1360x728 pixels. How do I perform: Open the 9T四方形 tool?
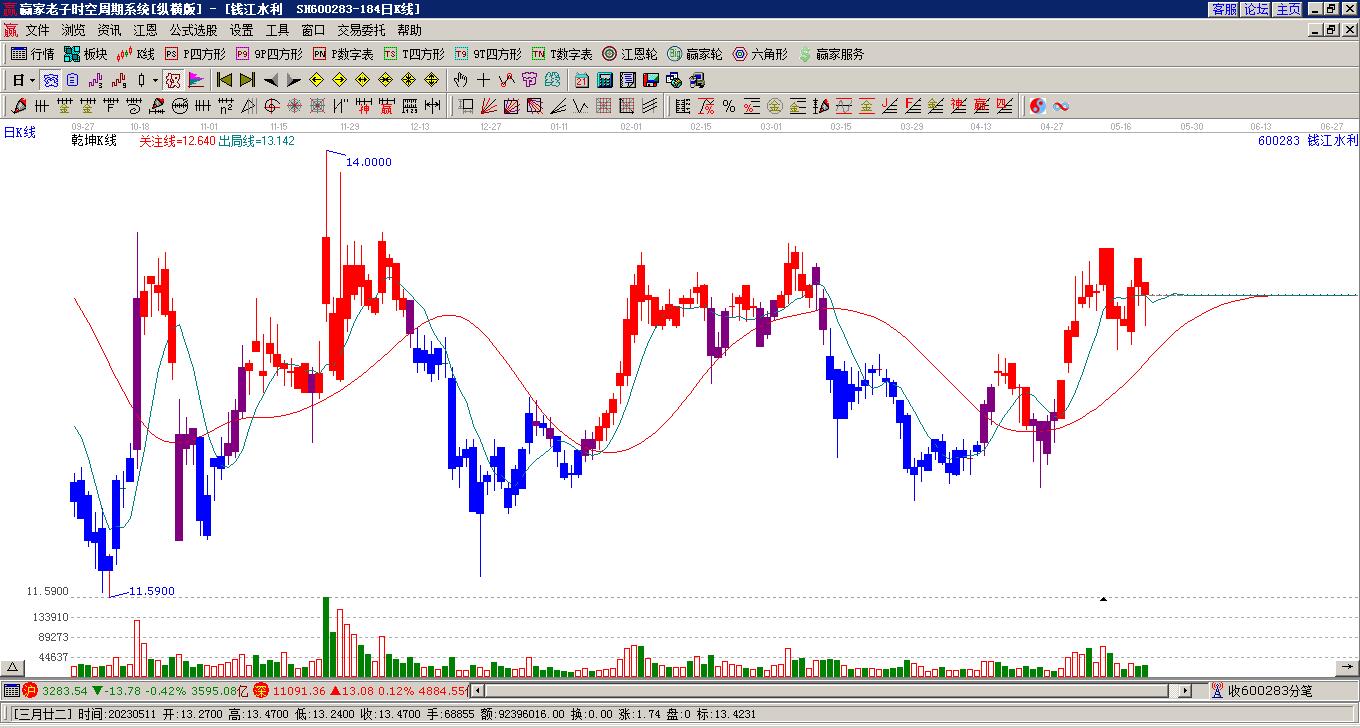488,54
